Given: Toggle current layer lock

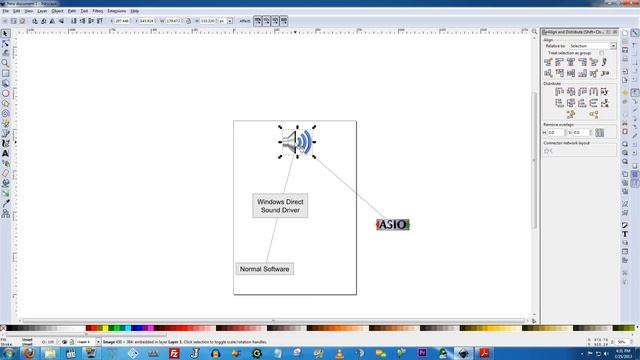Looking at the screenshot, I should point(71,342).
